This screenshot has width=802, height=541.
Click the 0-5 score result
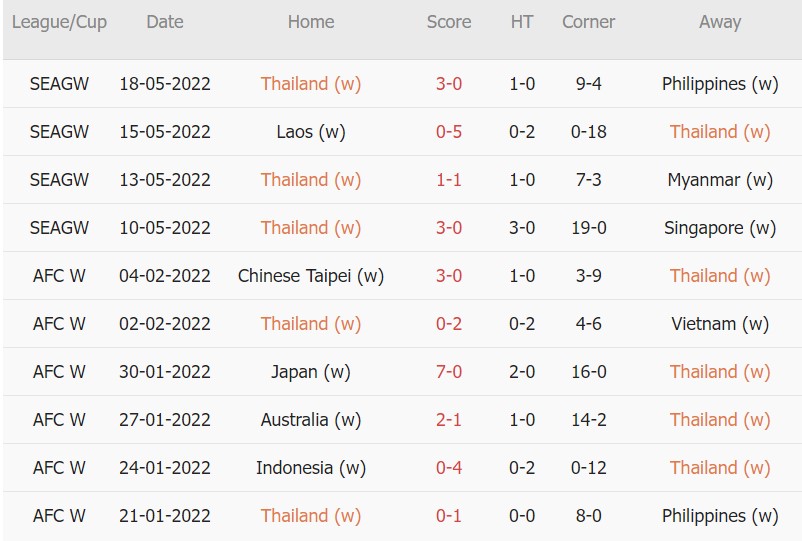(x=449, y=132)
